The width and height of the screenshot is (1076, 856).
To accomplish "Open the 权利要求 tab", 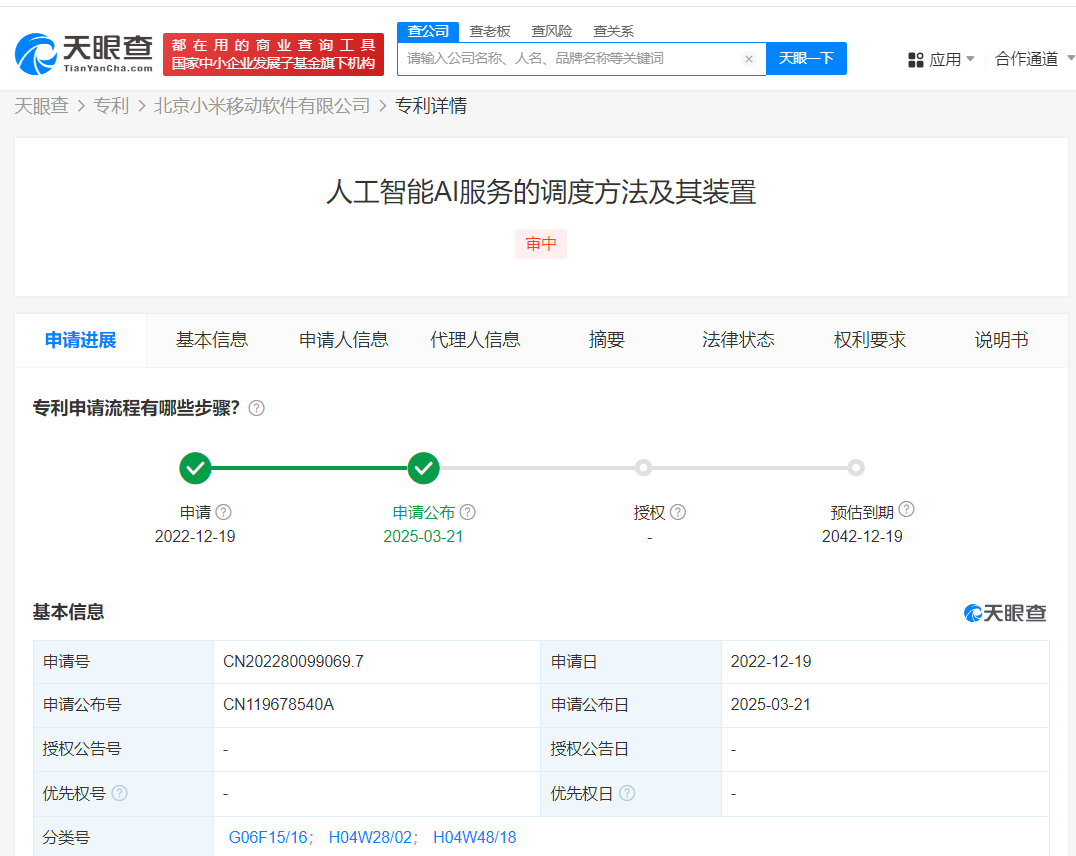I will [x=870, y=340].
